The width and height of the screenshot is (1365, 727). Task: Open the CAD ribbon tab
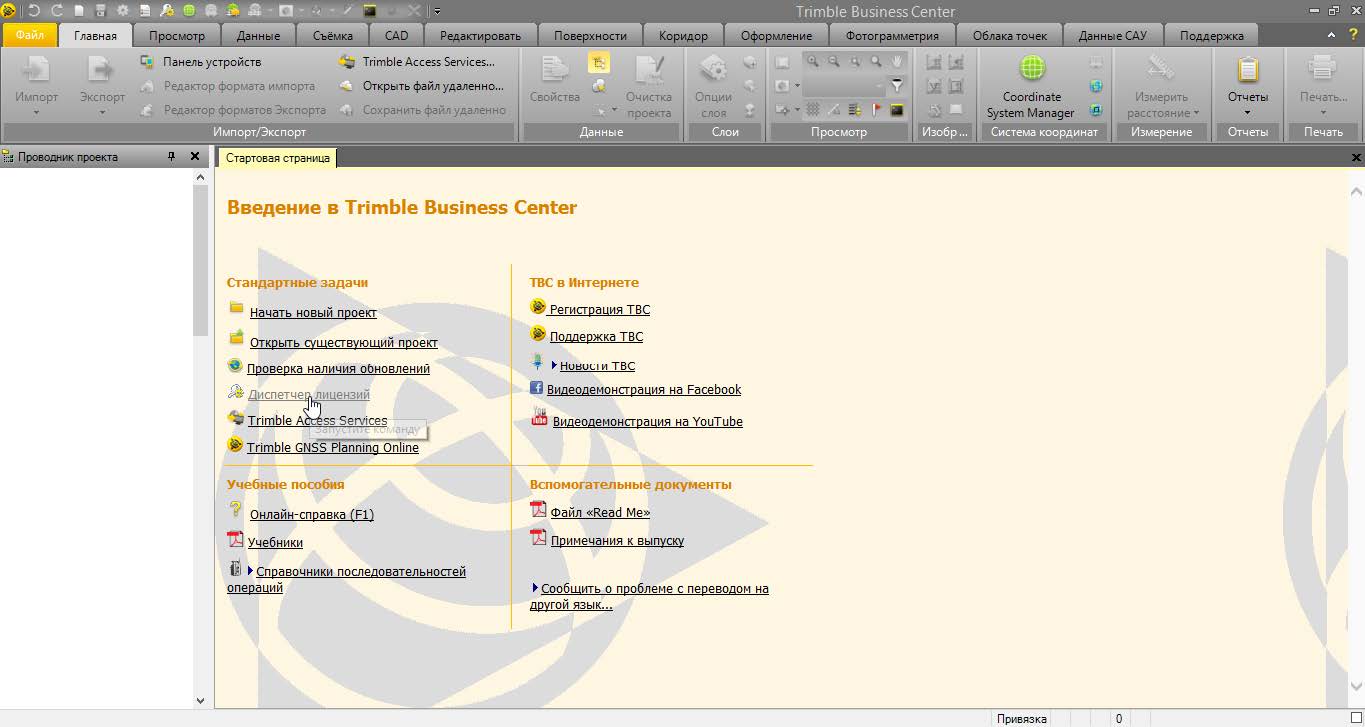397,35
